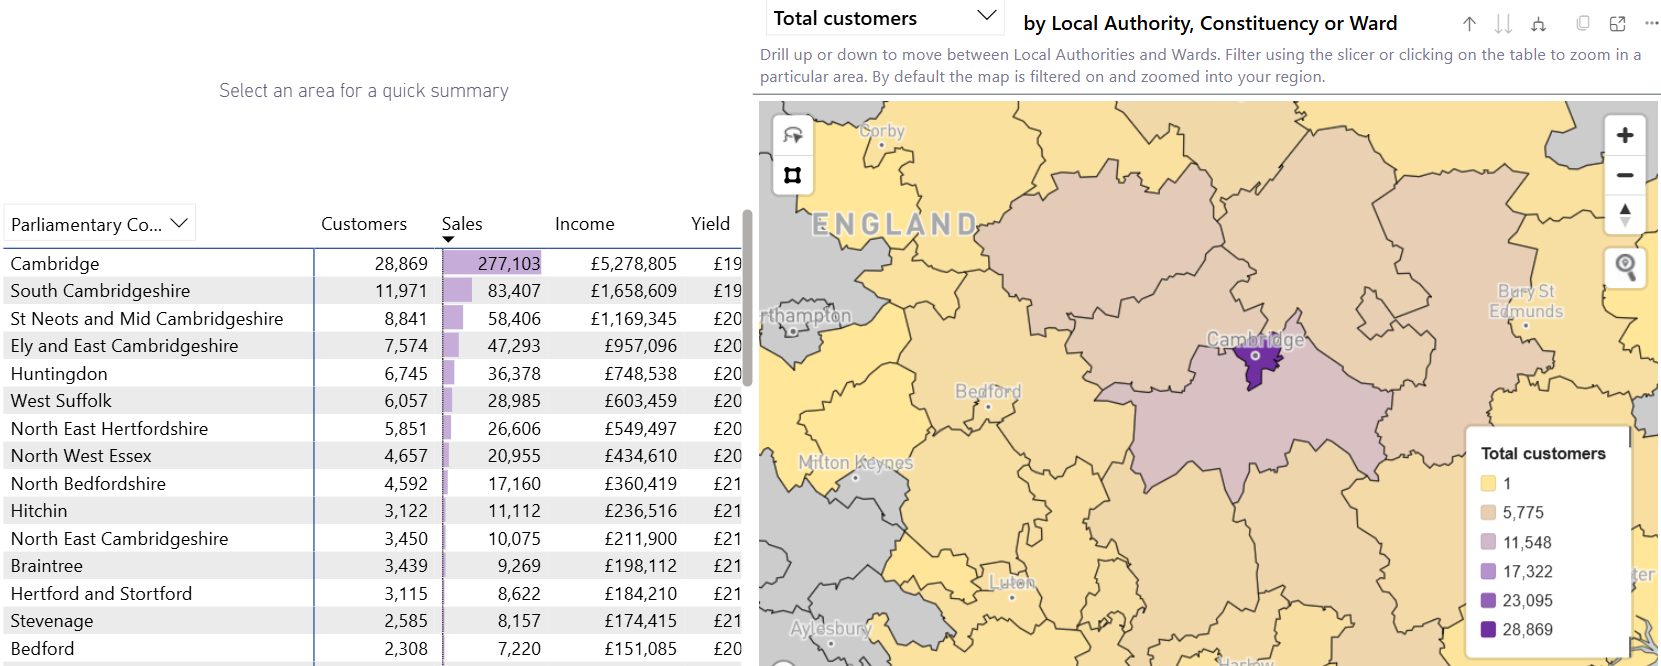Click the table's vertical scrollbar
Viewport: 1661px width, 666px height.
[746, 300]
